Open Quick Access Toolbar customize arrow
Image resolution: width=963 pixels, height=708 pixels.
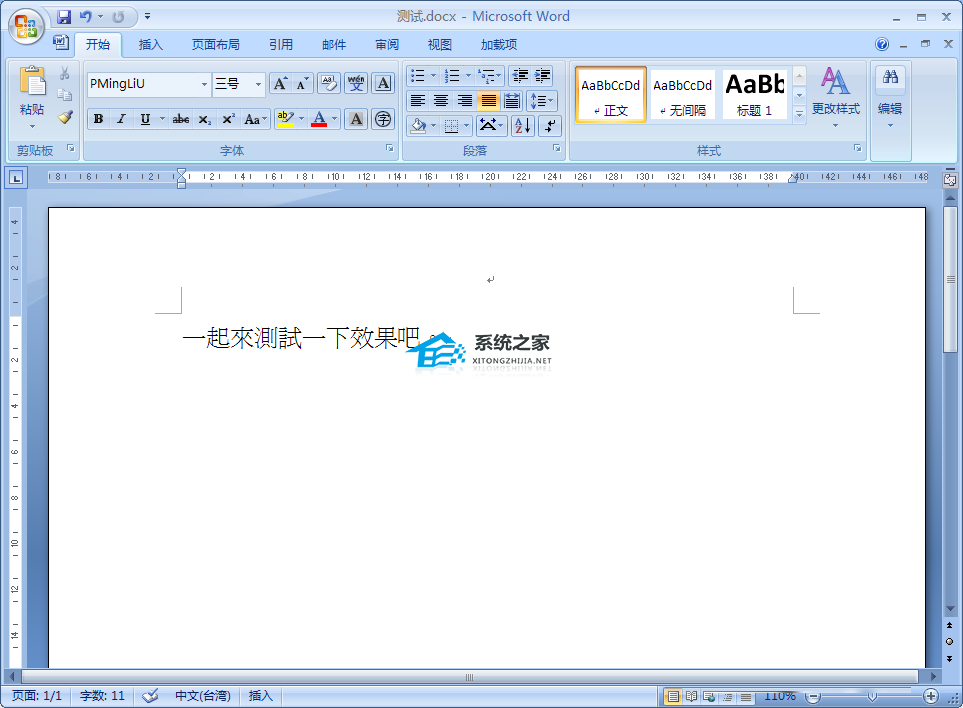coord(147,17)
